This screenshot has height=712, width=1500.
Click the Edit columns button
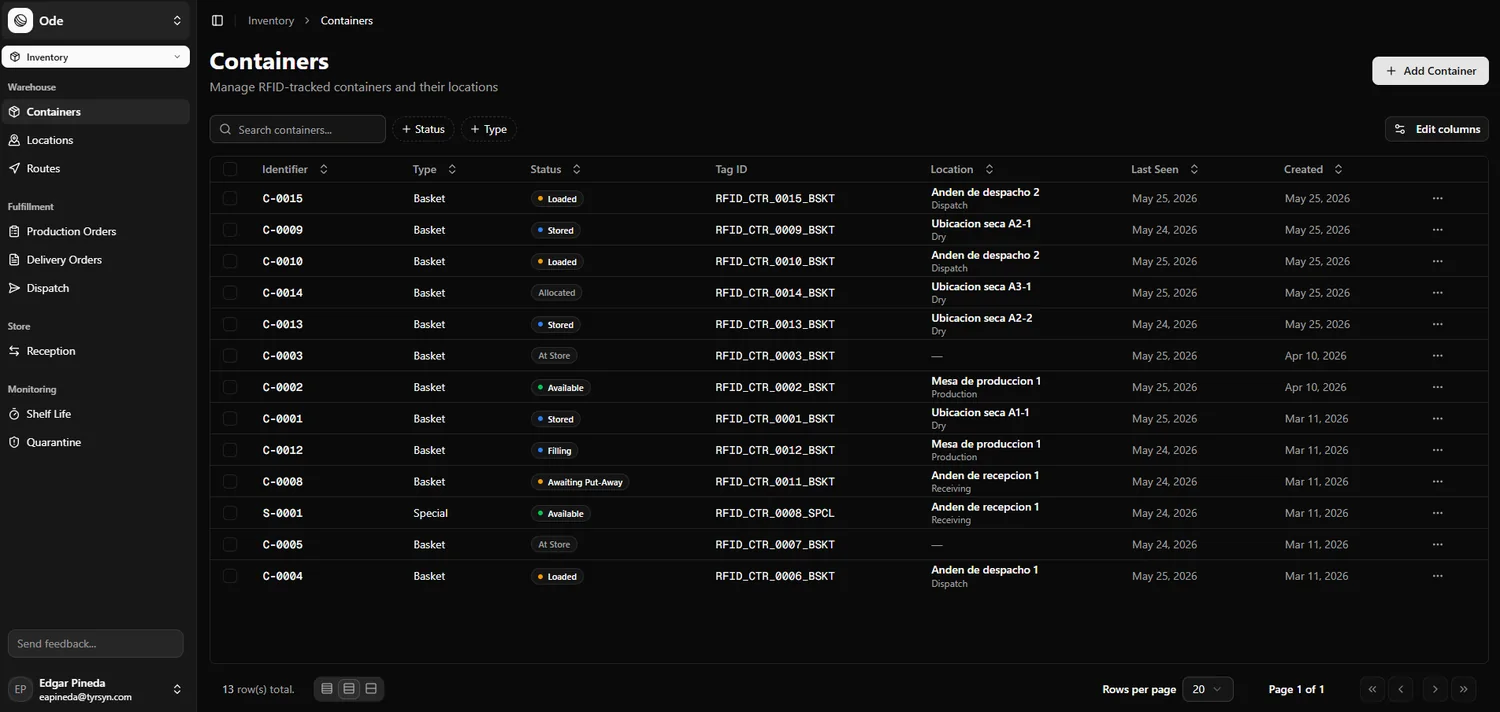(1437, 129)
